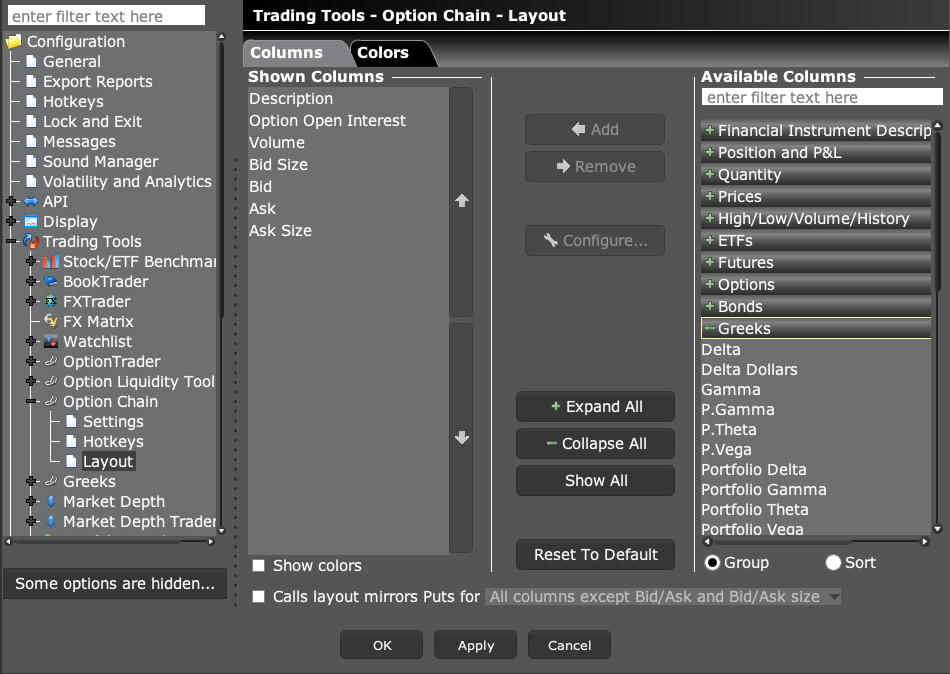Open Volatility and Analytics settings
This screenshot has width=950, height=674.
[x=127, y=181]
